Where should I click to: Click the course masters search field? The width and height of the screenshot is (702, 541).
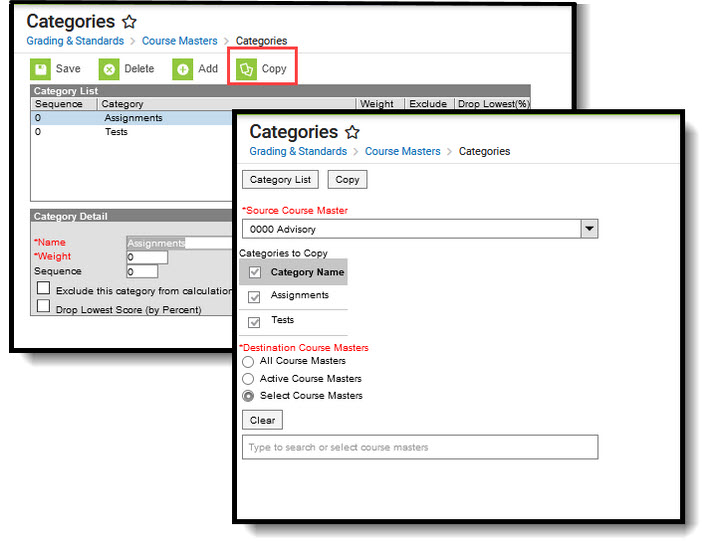[420, 447]
